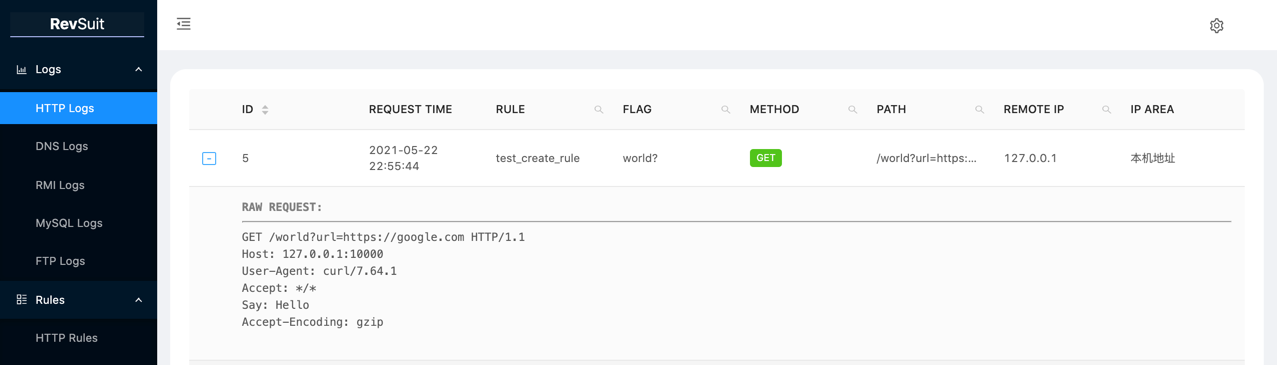Click the 127.0.0.1 remote IP cell

coord(1030,158)
